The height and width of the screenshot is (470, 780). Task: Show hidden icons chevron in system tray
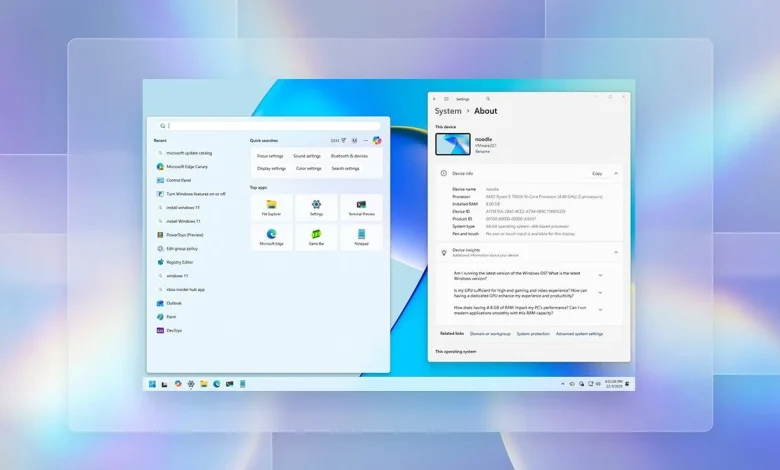coord(563,384)
